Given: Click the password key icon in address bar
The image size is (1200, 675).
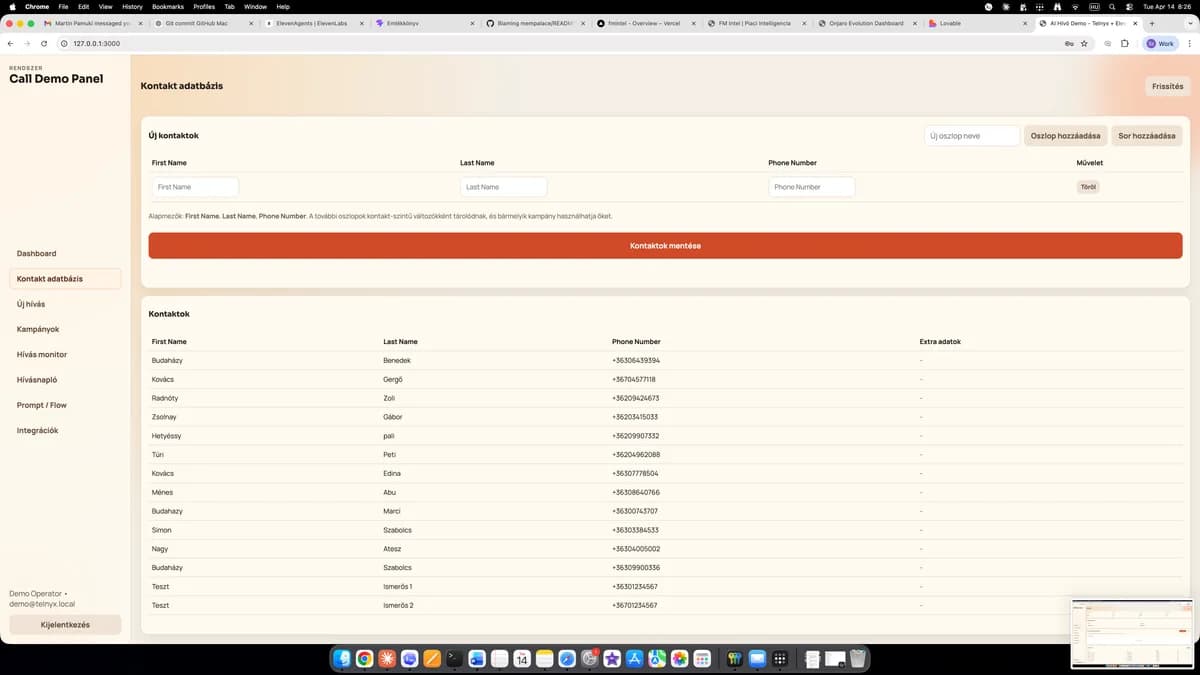Looking at the screenshot, I should pyautogui.click(x=1069, y=44).
